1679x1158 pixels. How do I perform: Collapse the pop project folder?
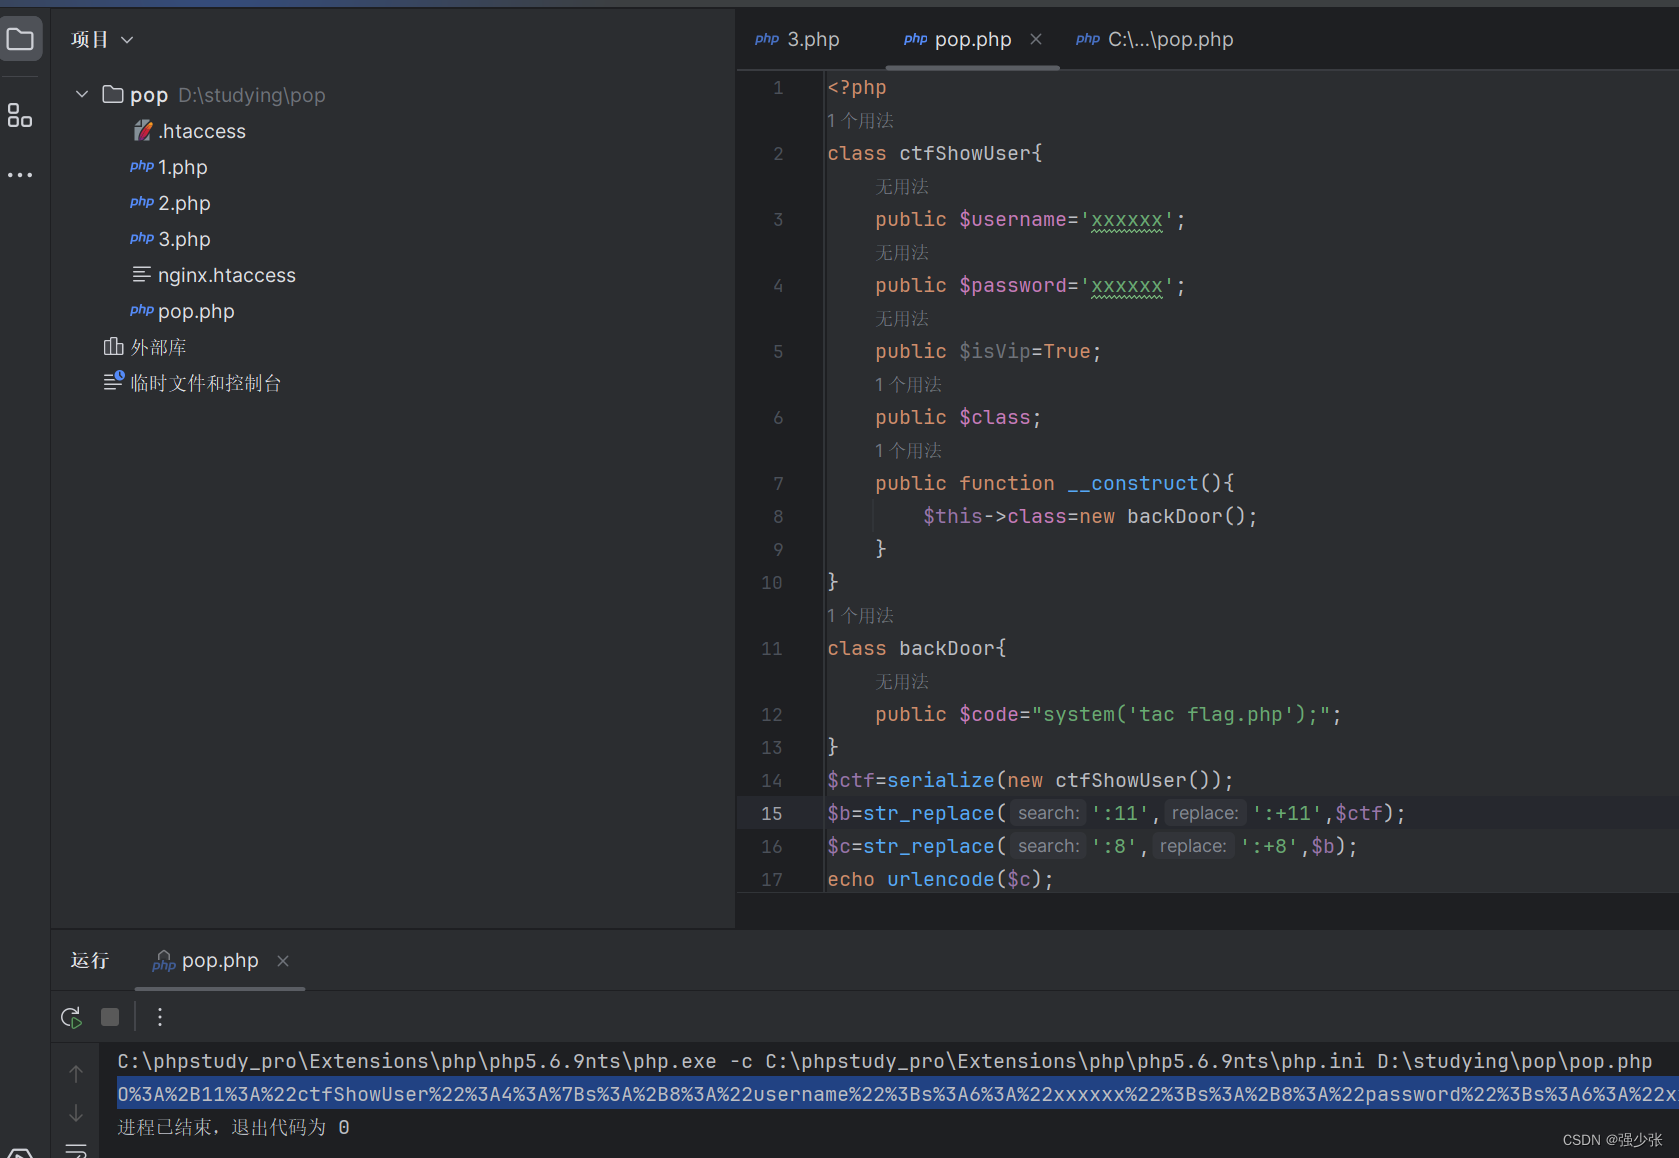click(x=82, y=94)
